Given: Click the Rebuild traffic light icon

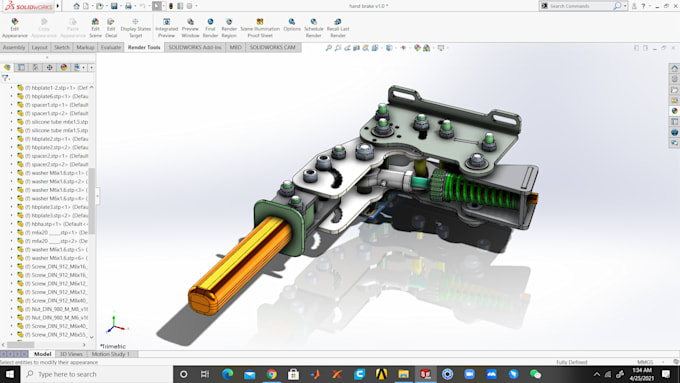Looking at the screenshot, I should point(171,6).
